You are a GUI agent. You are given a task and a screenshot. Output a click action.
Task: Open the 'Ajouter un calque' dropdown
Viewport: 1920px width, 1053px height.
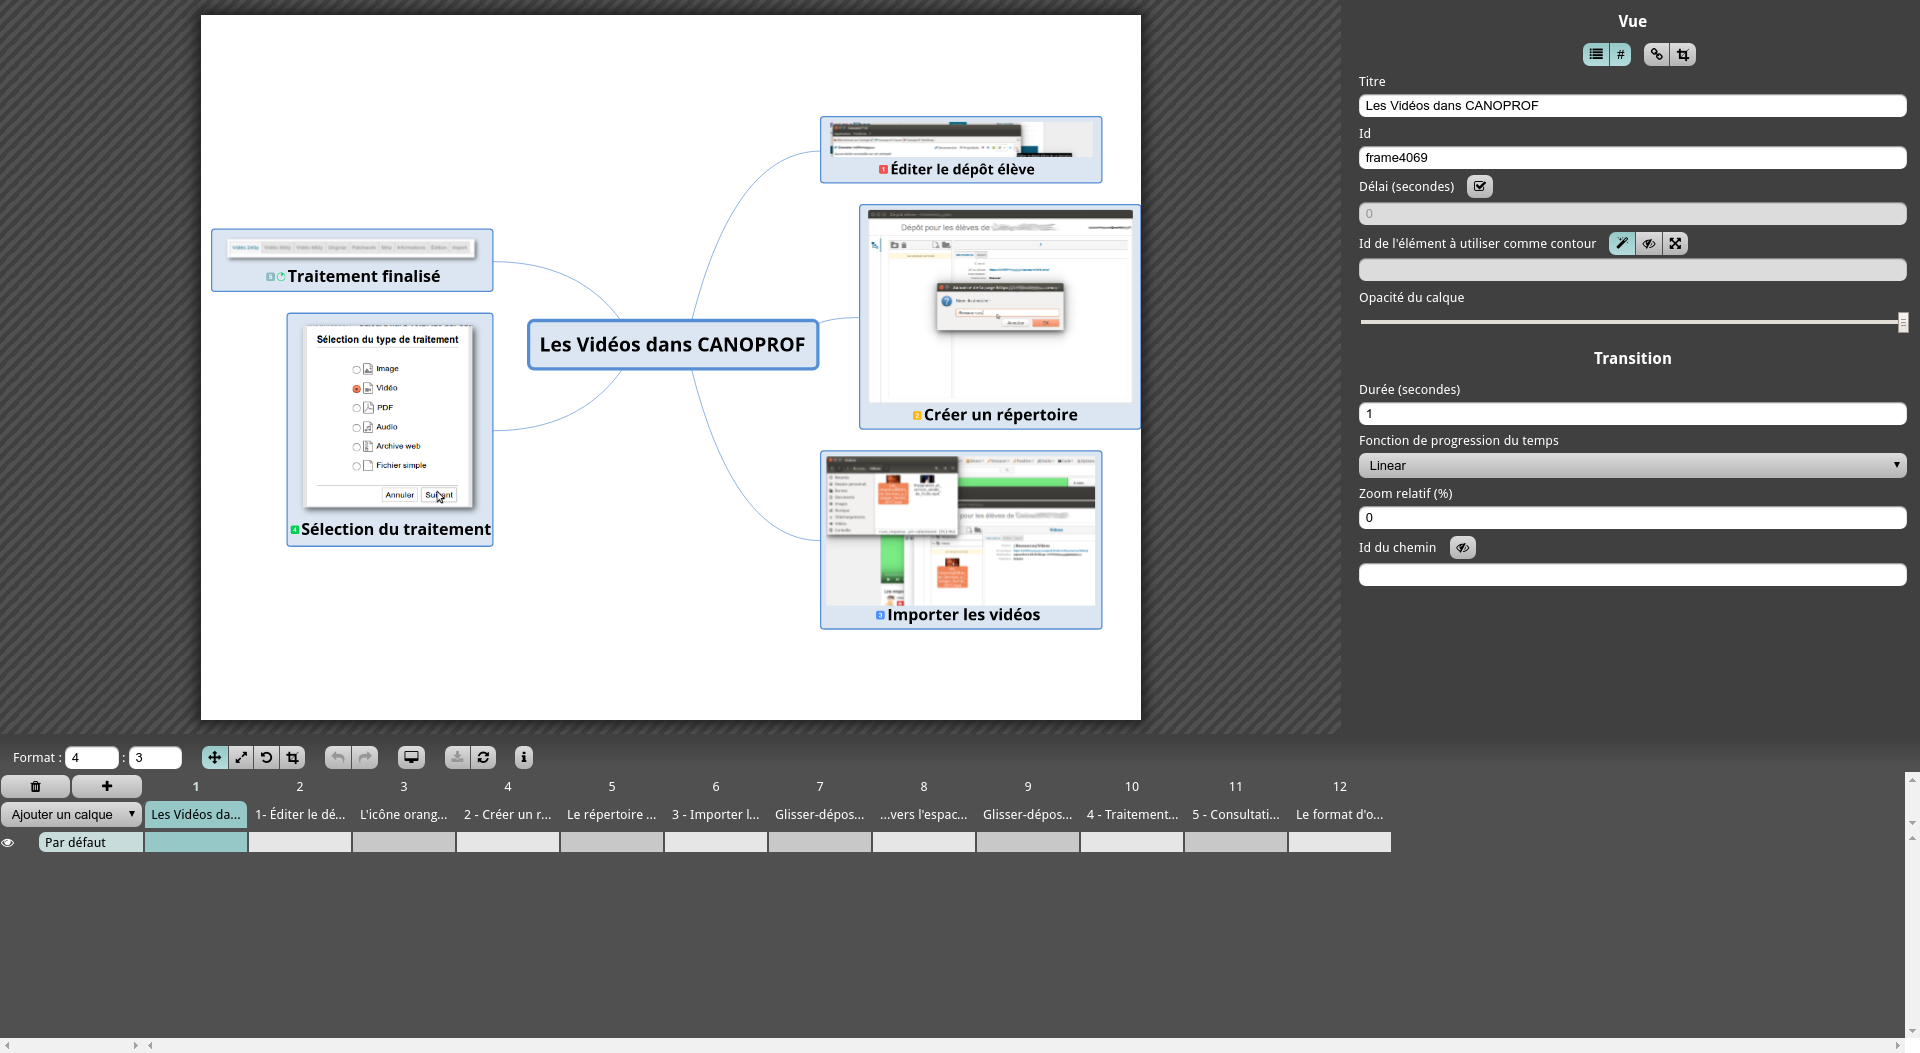click(71, 814)
